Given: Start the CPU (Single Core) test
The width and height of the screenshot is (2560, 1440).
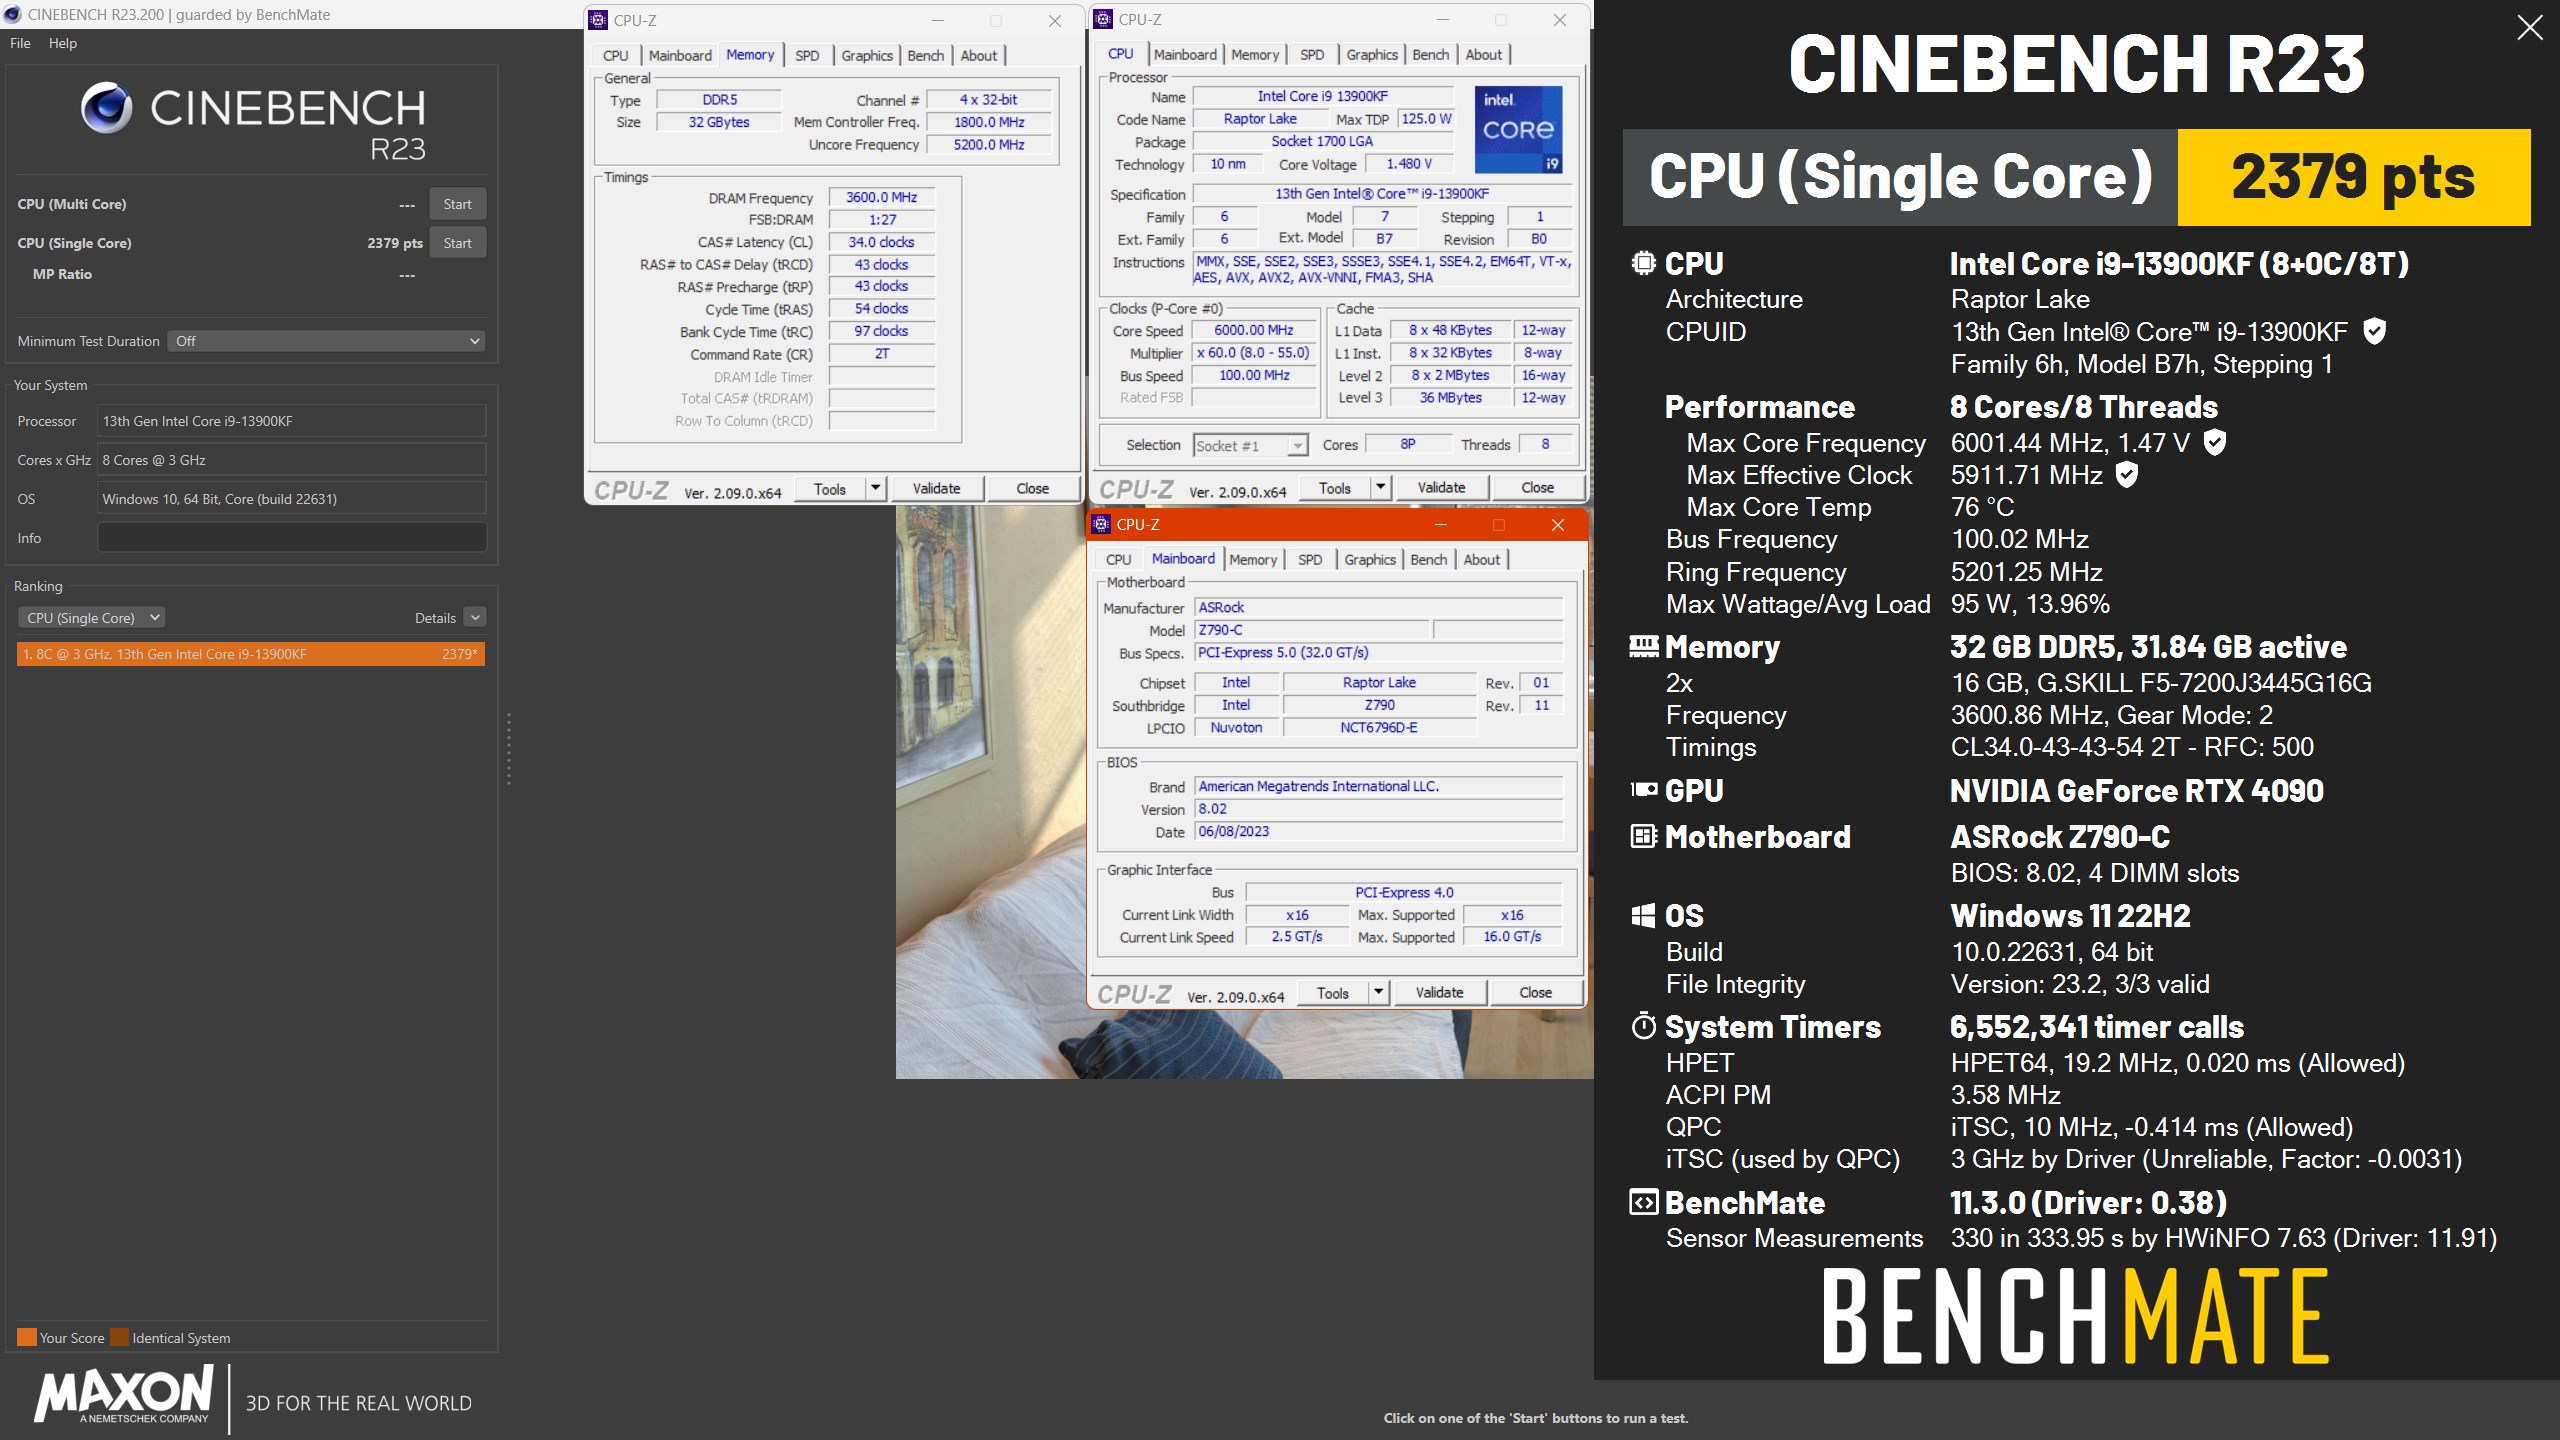Looking at the screenshot, I should 457,243.
